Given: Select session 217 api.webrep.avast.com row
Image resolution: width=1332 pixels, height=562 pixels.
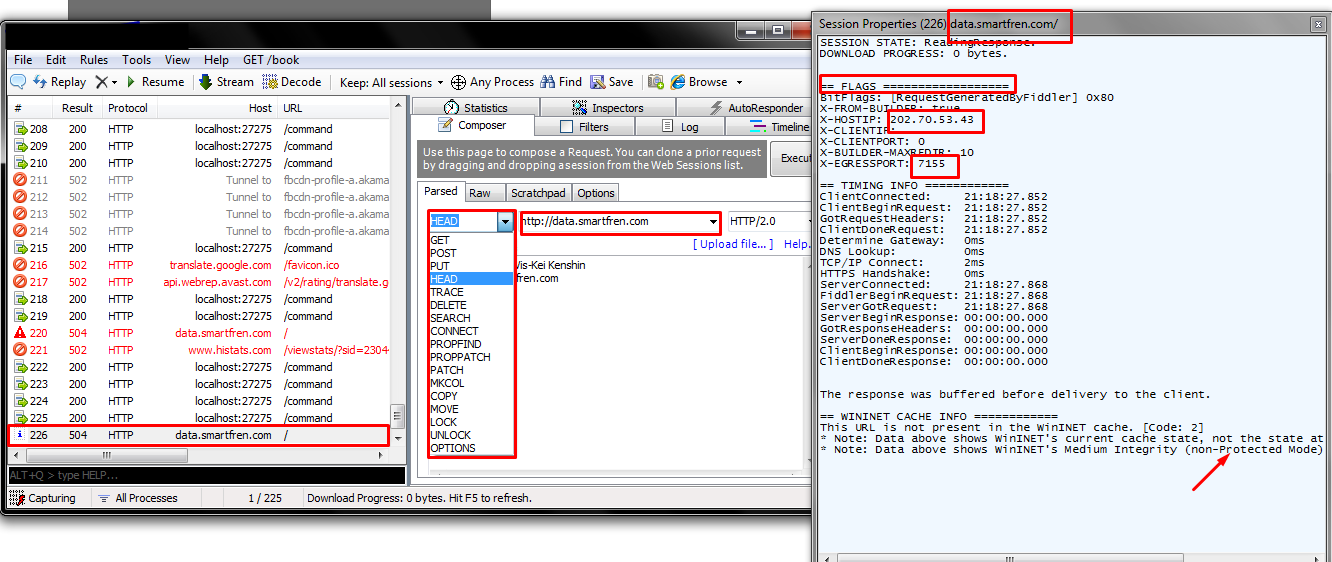Looking at the screenshot, I should (199, 282).
